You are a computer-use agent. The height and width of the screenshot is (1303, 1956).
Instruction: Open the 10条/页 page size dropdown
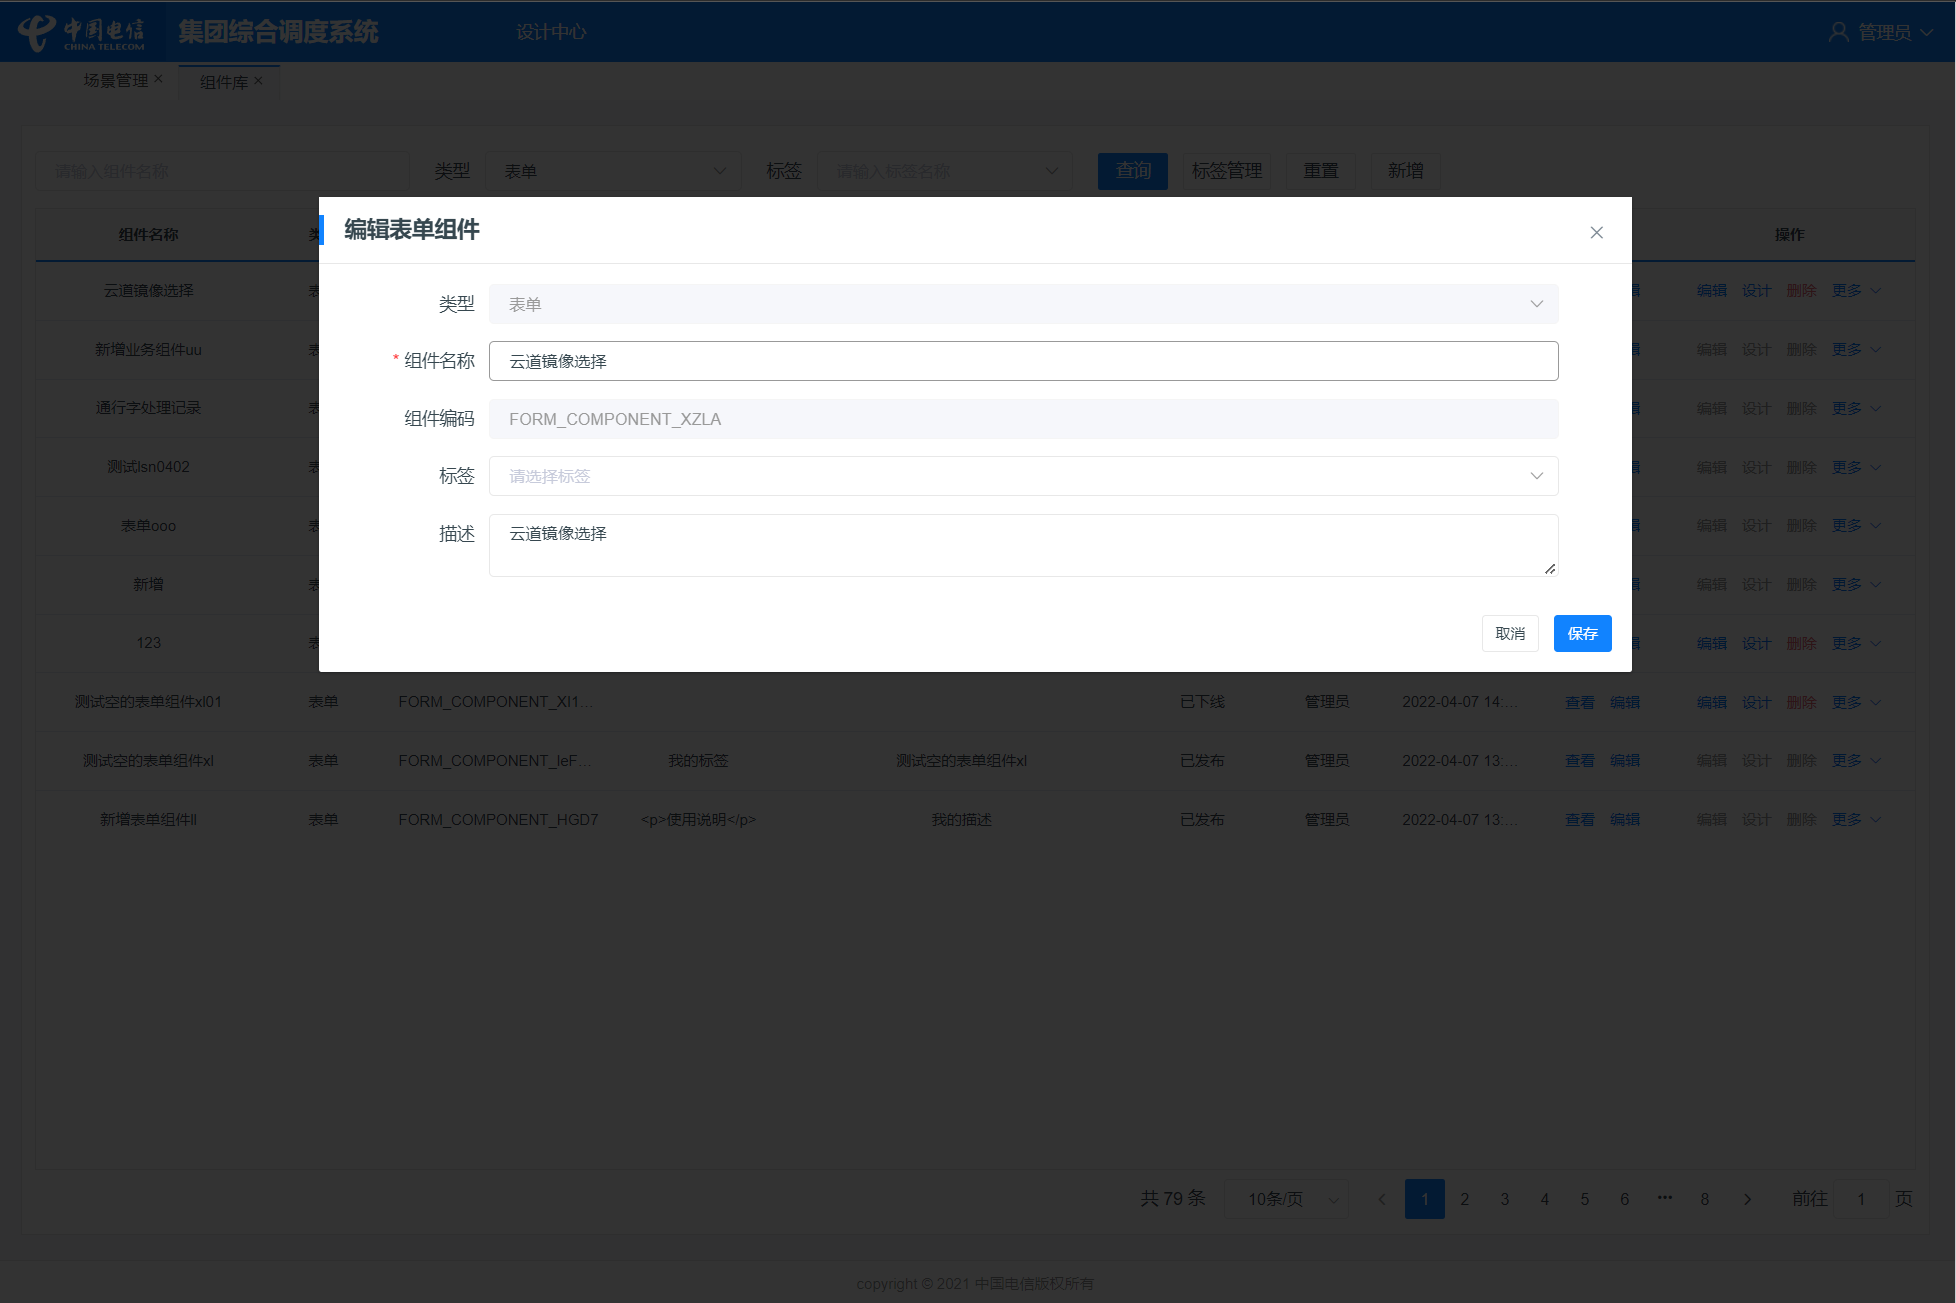(1287, 1199)
